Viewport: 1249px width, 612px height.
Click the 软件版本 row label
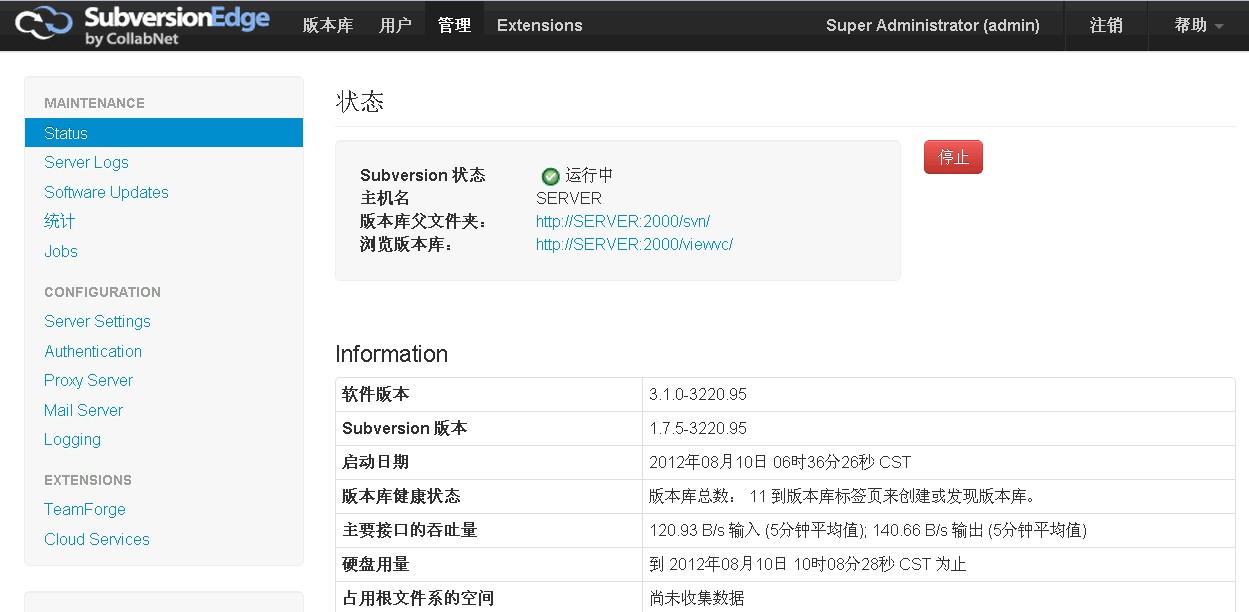click(375, 394)
